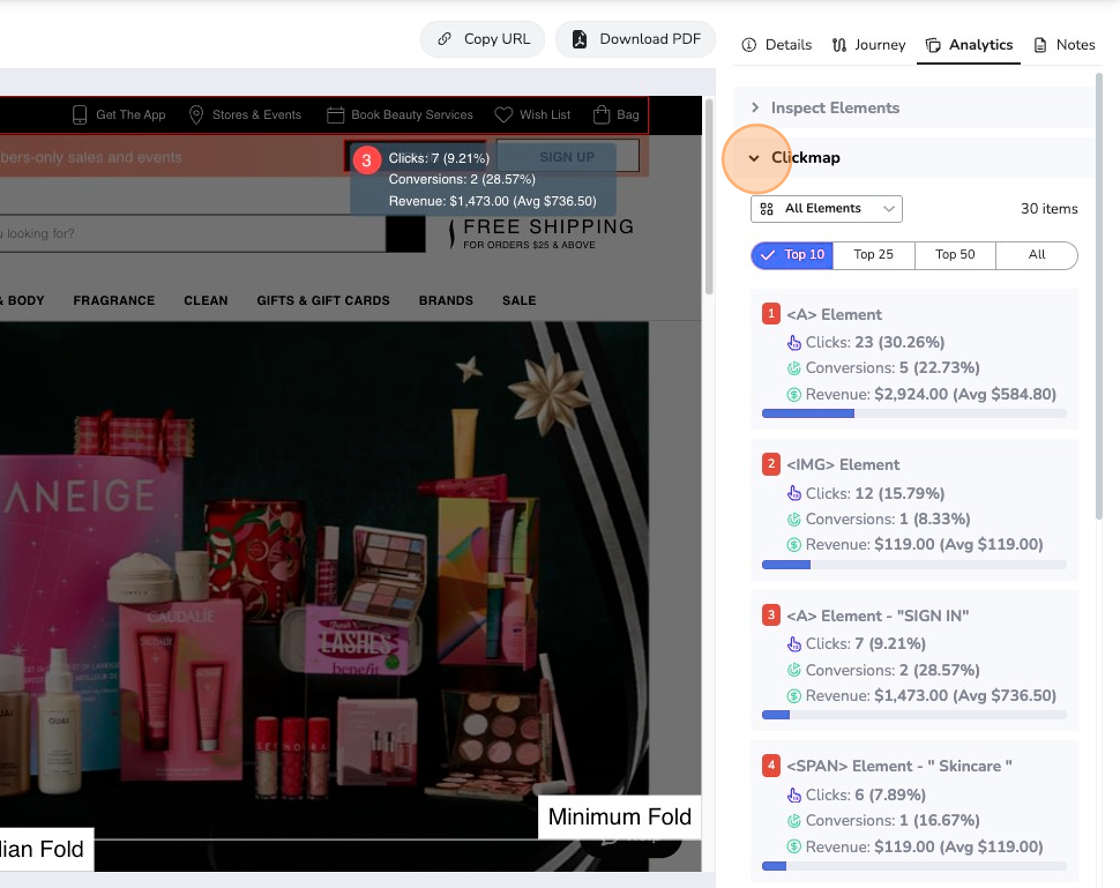Image resolution: width=1120 pixels, height=888 pixels.
Task: Click the shopping bag icon
Action: click(601, 115)
